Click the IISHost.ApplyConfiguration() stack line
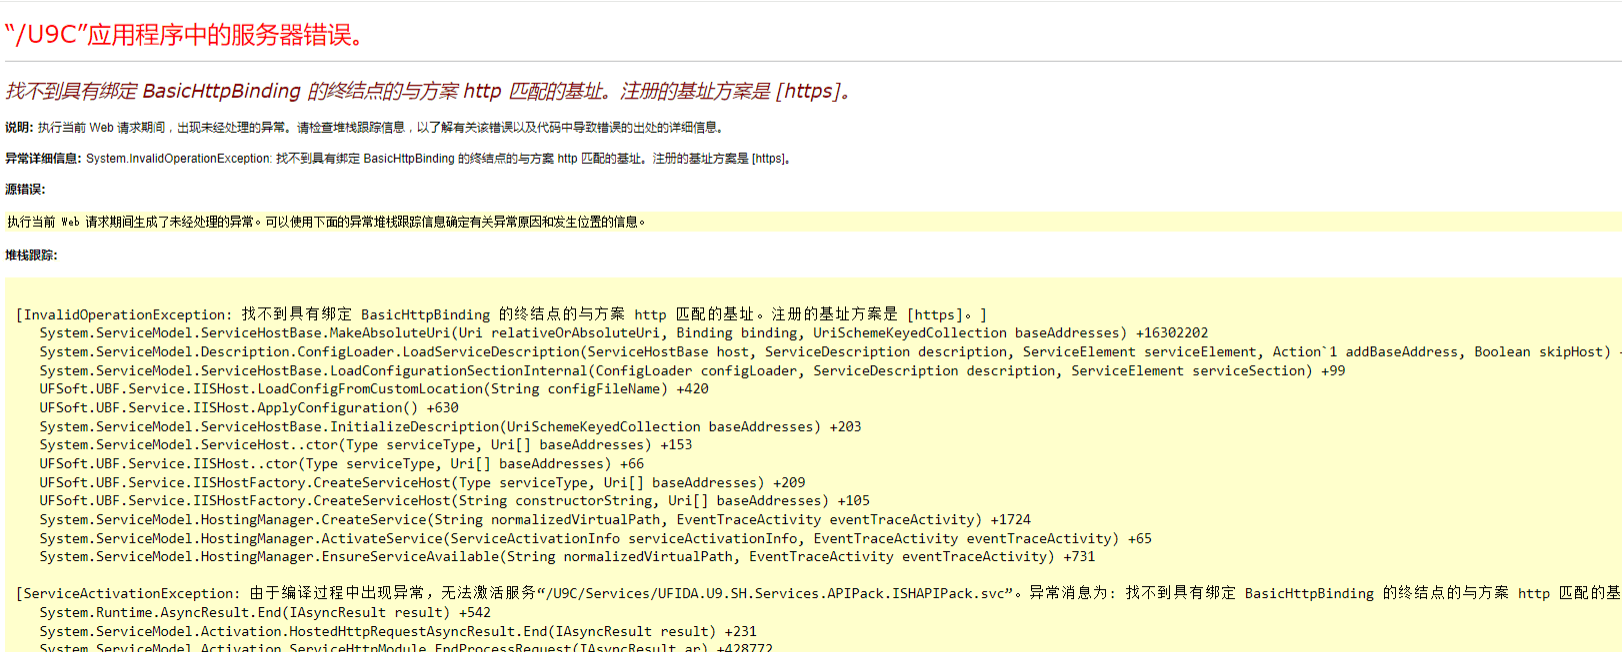Viewport: 1622px width, 653px height. pos(248,408)
